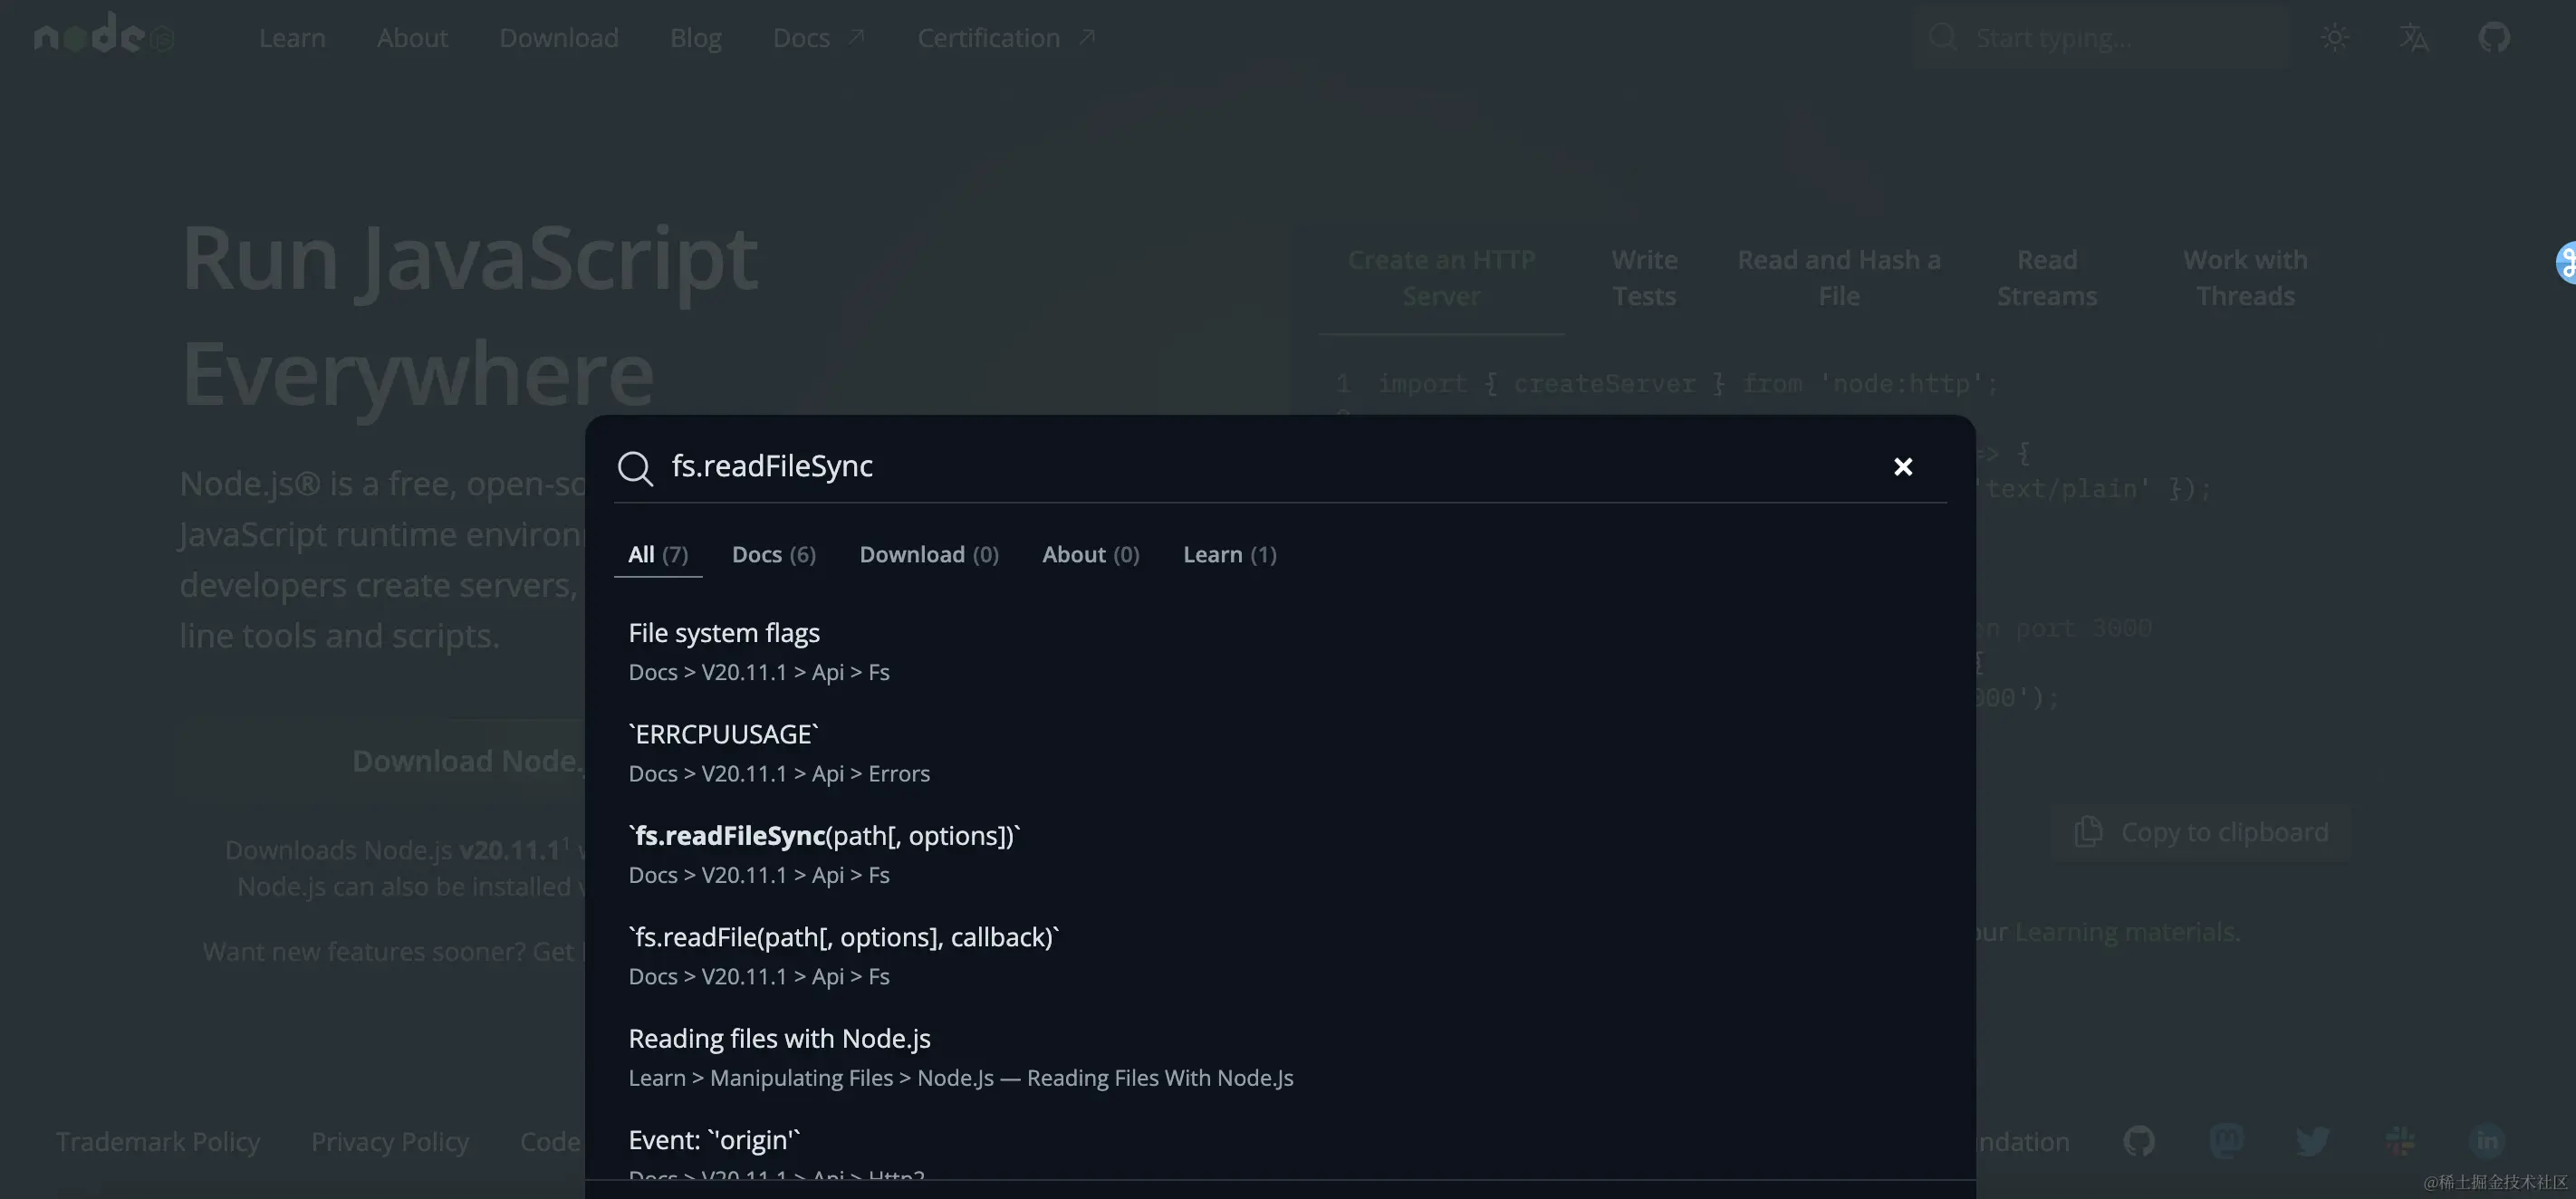Open fs.readFile(path[, options], callback) result
This screenshot has height=1199, width=2576.
click(x=1280, y=955)
